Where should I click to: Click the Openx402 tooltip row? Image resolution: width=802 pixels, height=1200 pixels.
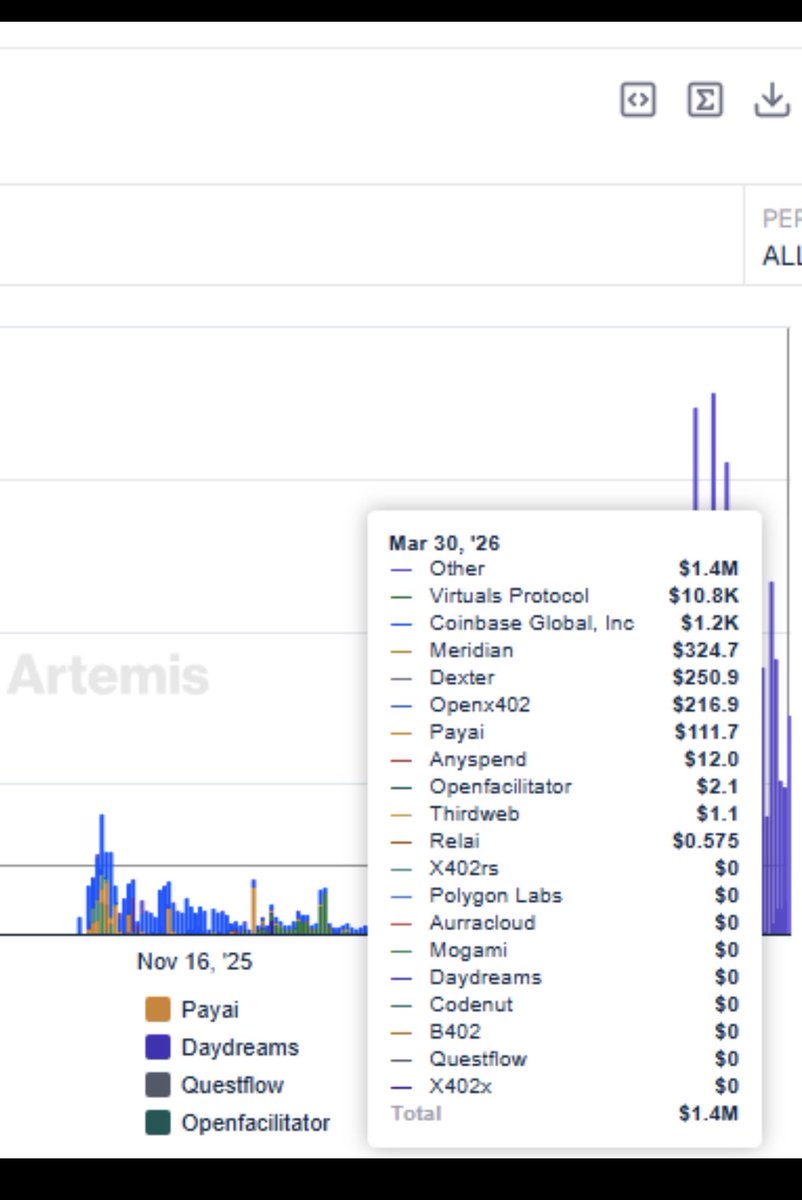564,705
